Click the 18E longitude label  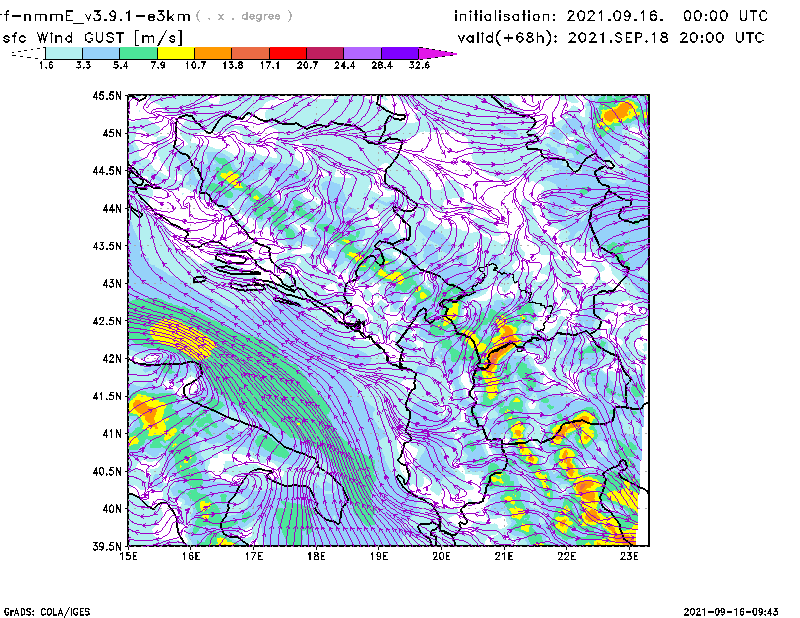(316, 556)
